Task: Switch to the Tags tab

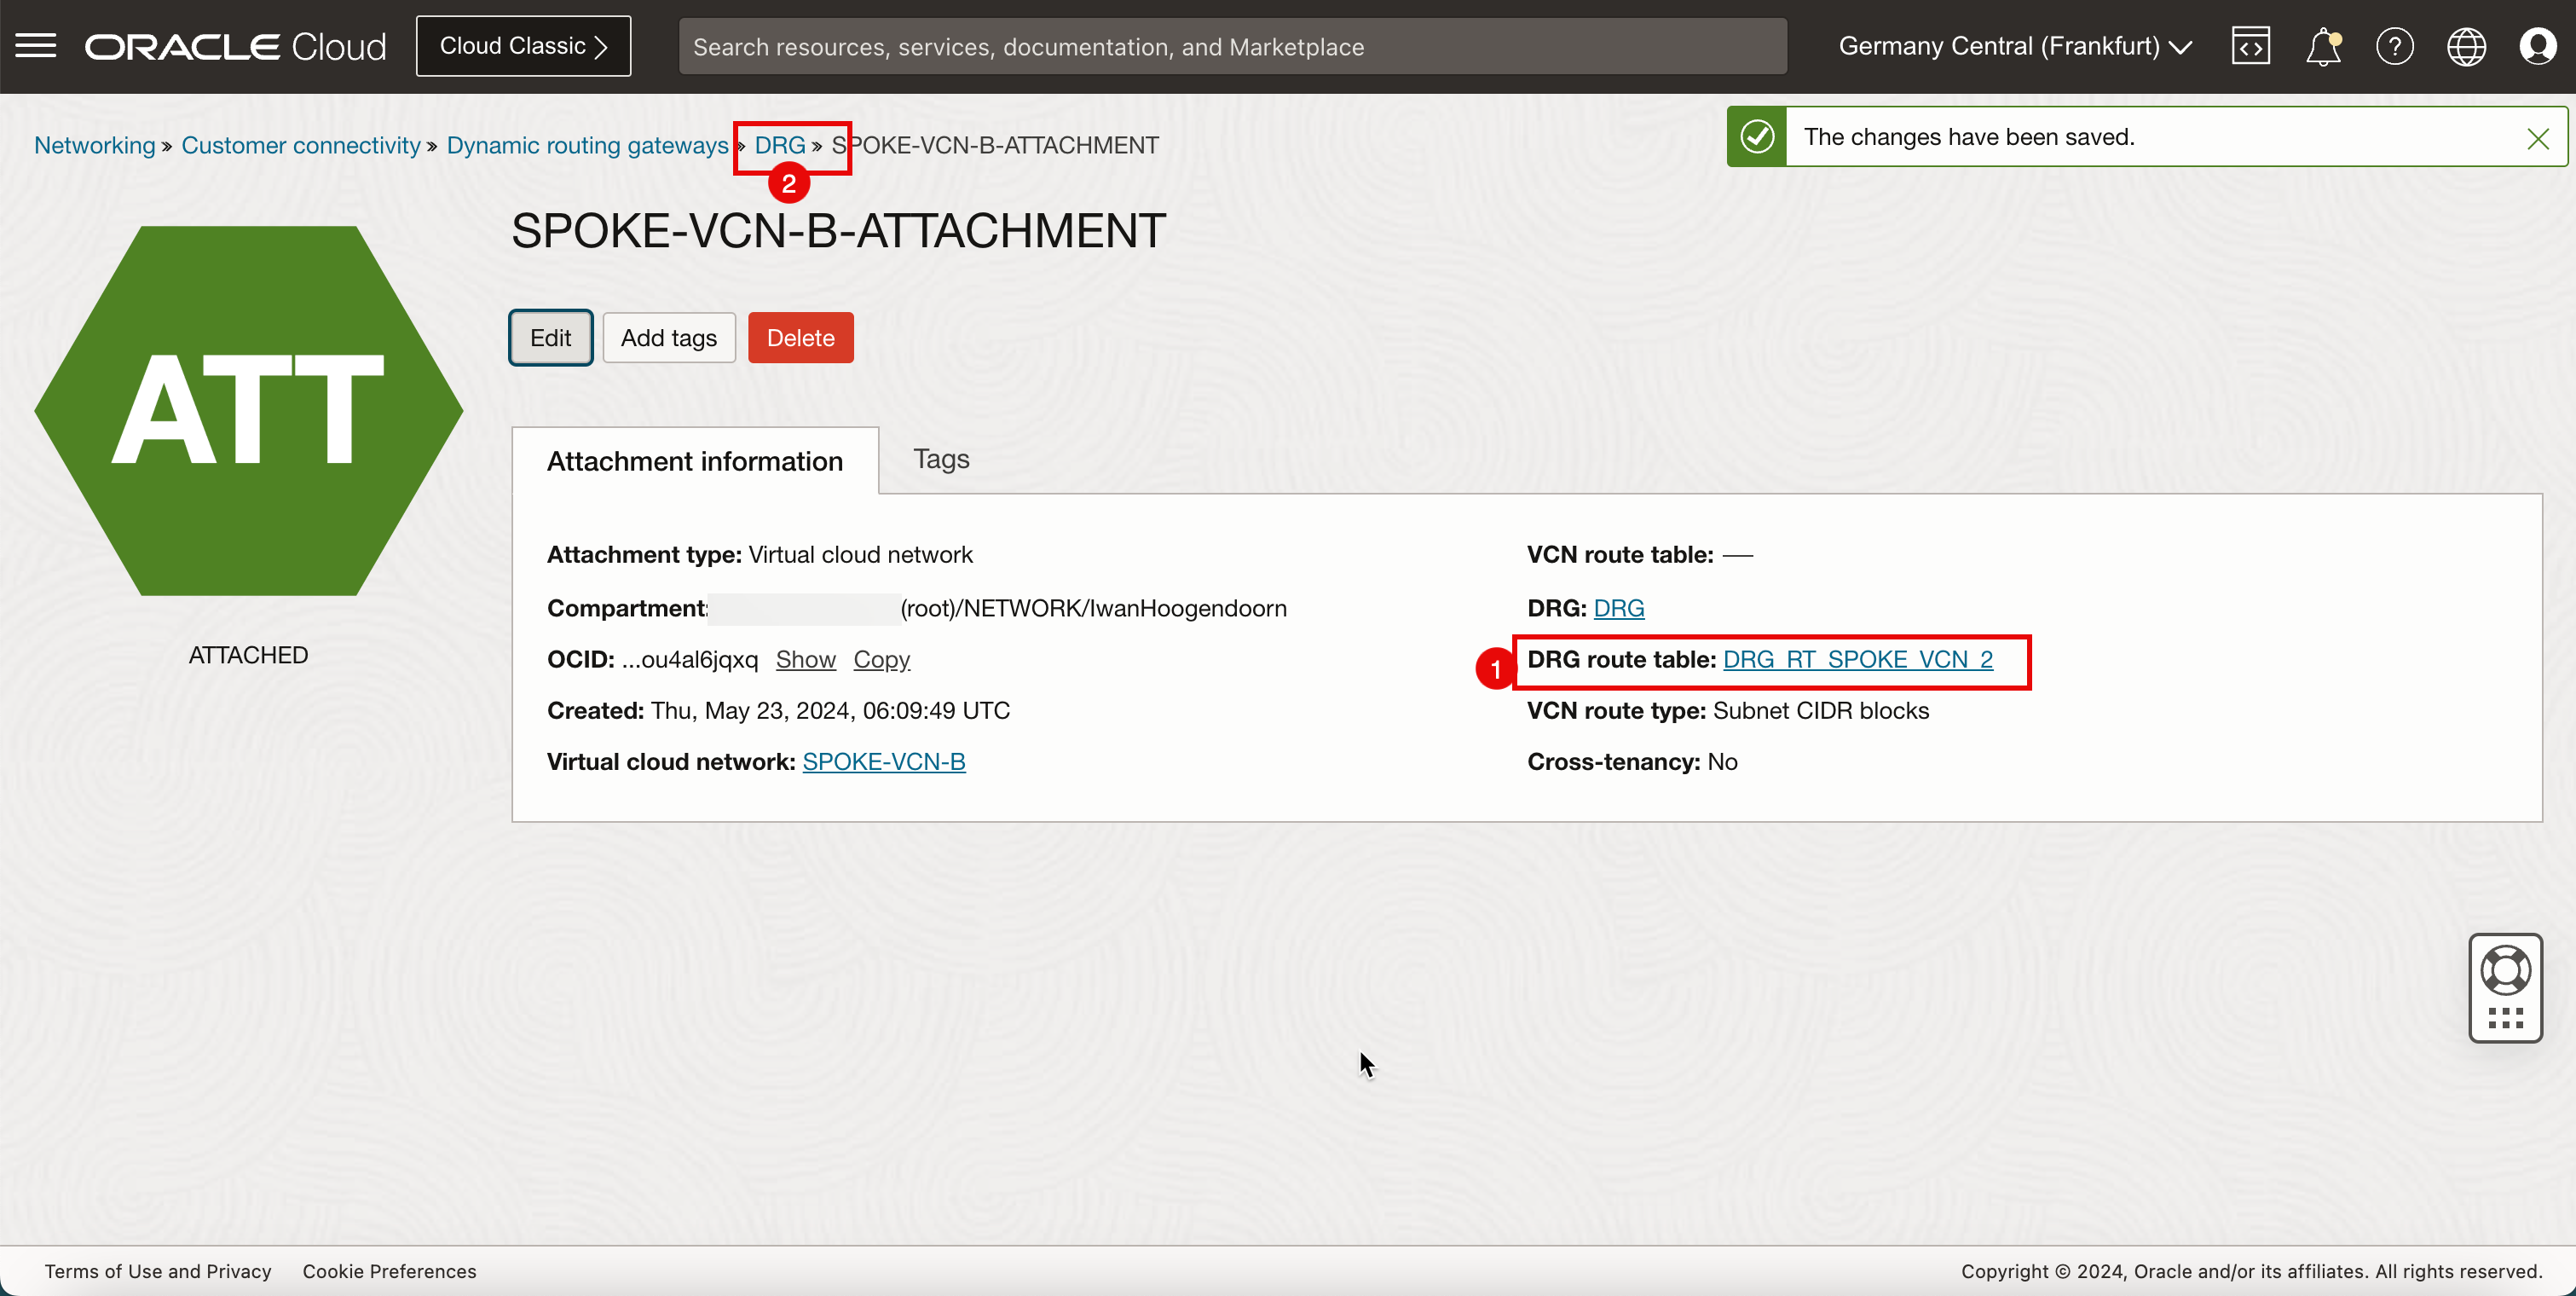Action: pos(942,458)
